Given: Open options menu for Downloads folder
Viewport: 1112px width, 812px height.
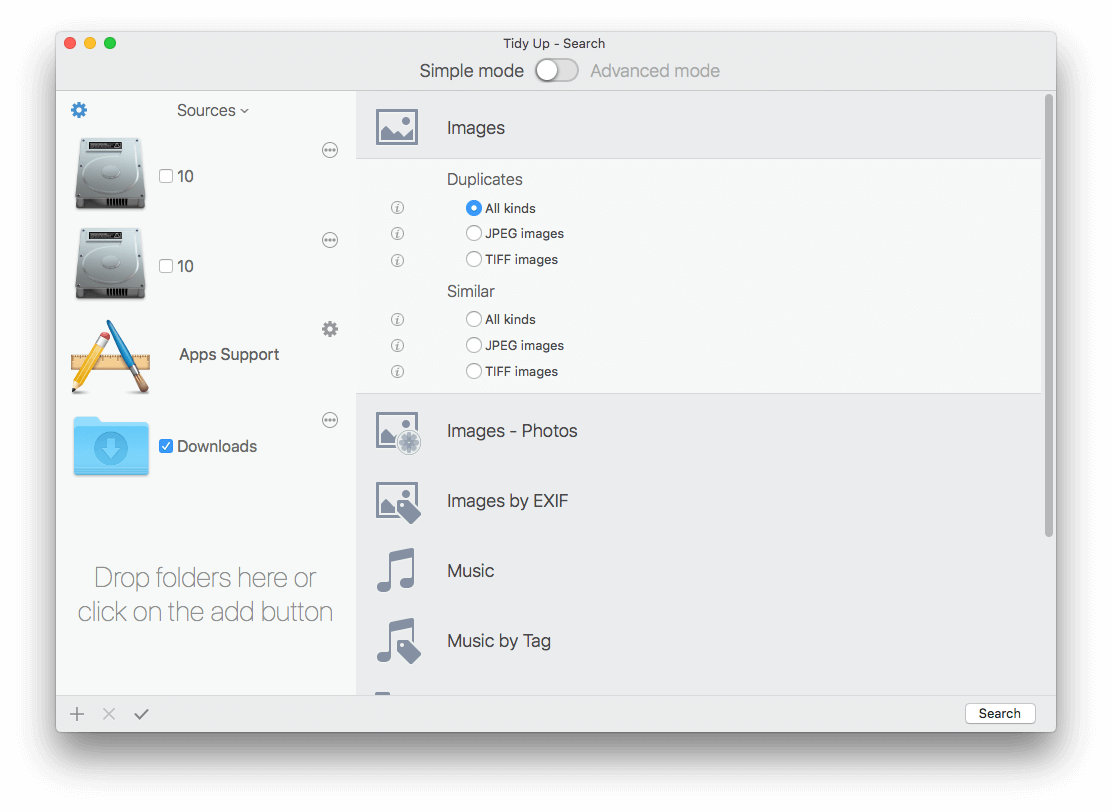Looking at the screenshot, I should coord(330,420).
